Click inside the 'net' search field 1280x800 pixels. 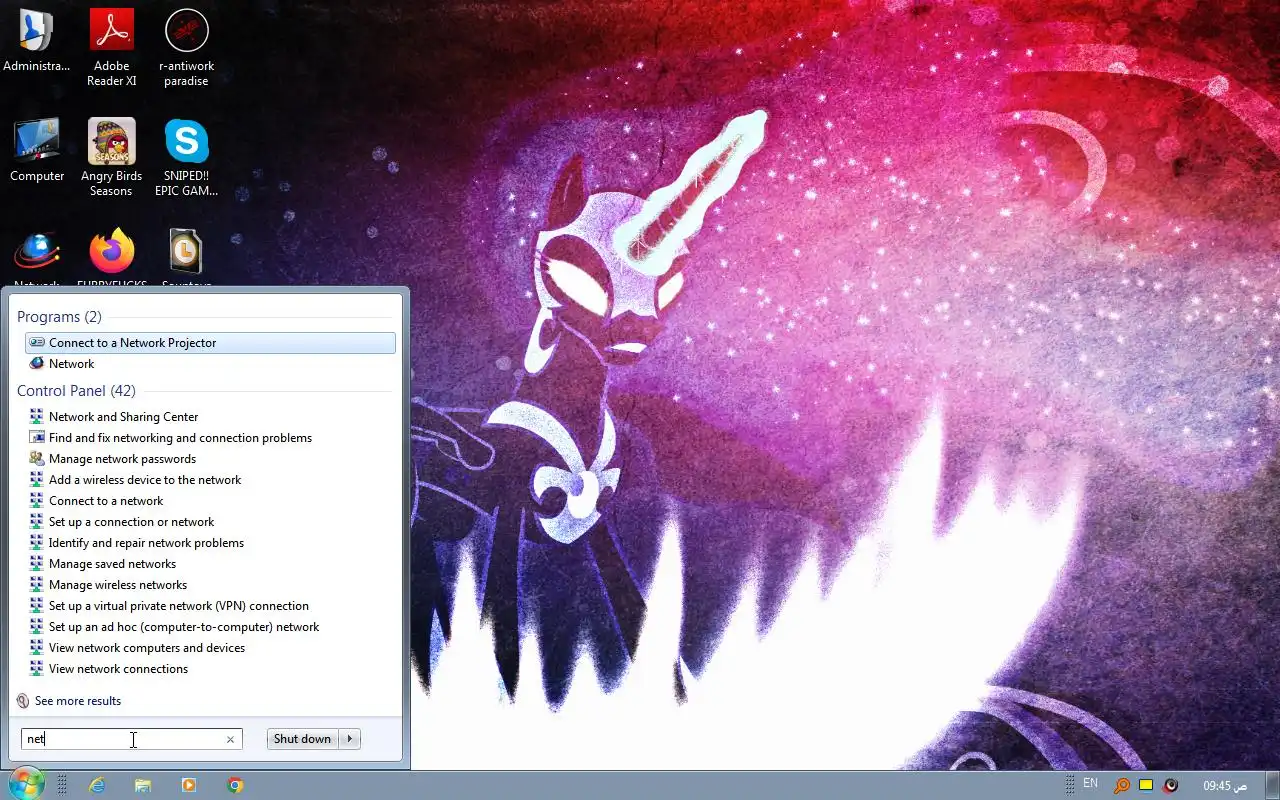pos(131,739)
